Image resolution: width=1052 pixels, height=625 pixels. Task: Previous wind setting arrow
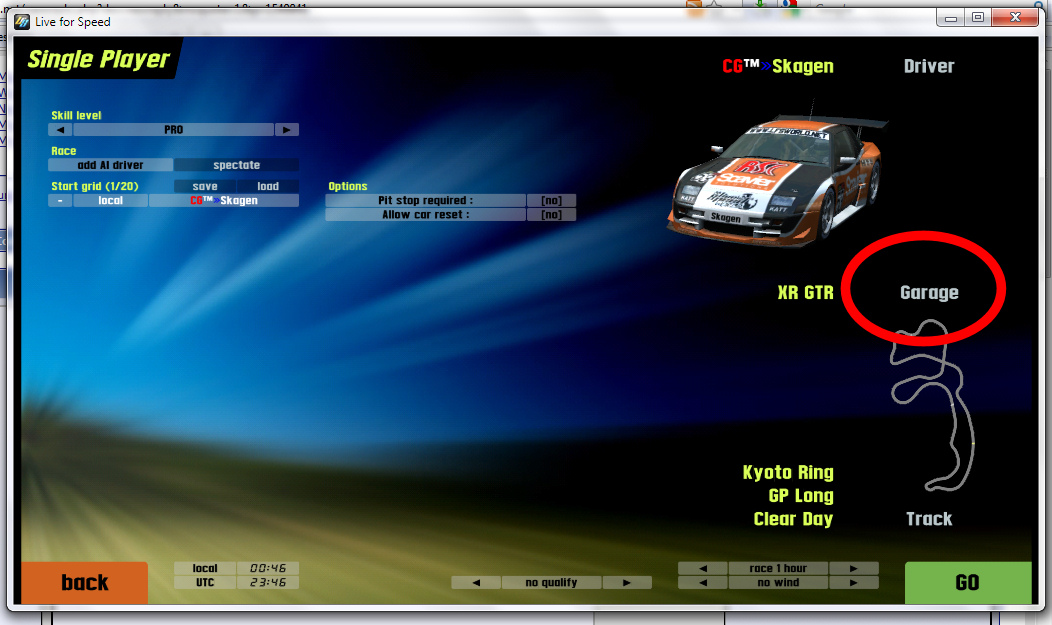click(x=702, y=583)
